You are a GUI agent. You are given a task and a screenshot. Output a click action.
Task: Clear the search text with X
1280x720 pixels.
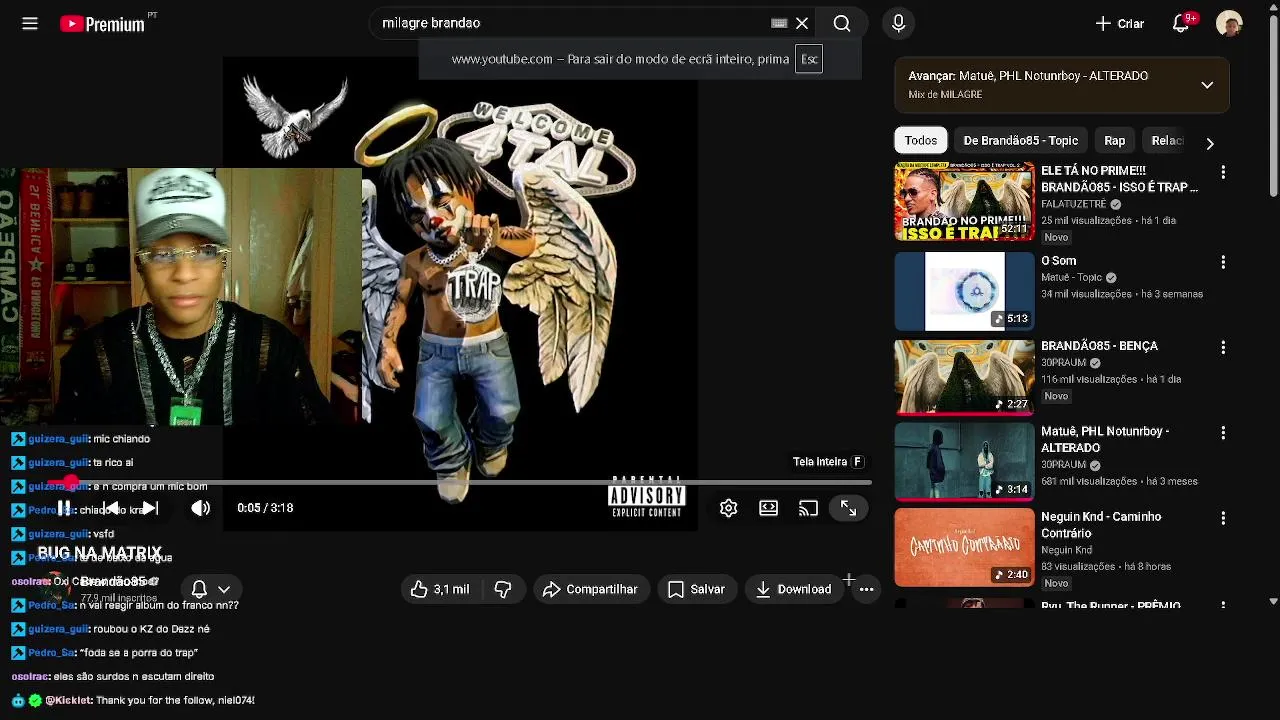802,23
